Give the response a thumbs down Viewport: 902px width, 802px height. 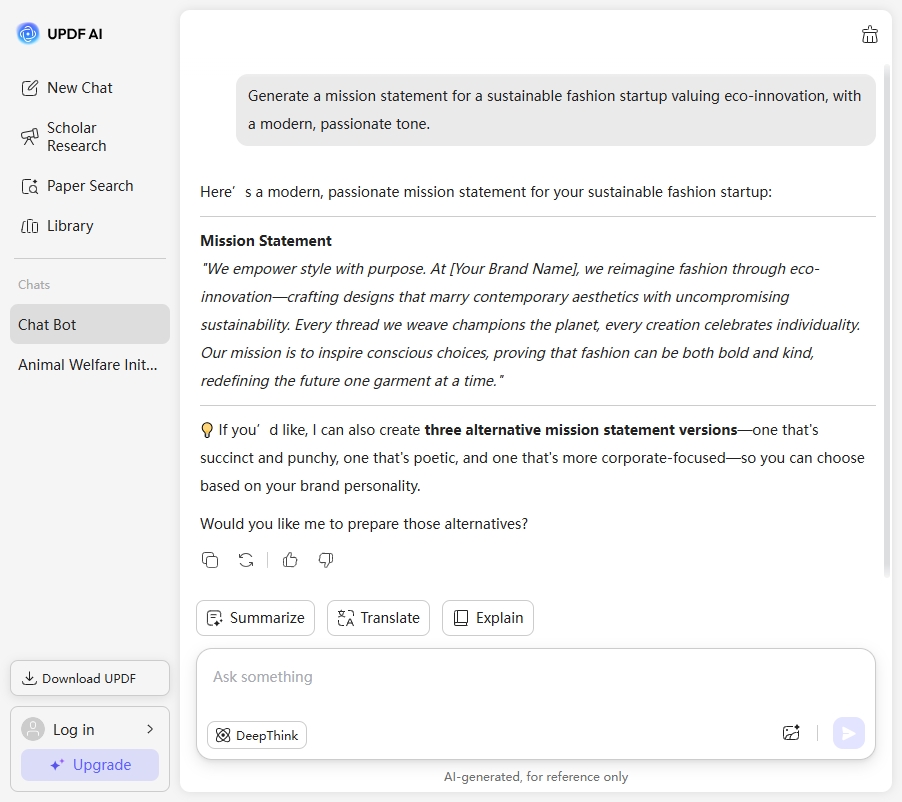tap(326, 560)
